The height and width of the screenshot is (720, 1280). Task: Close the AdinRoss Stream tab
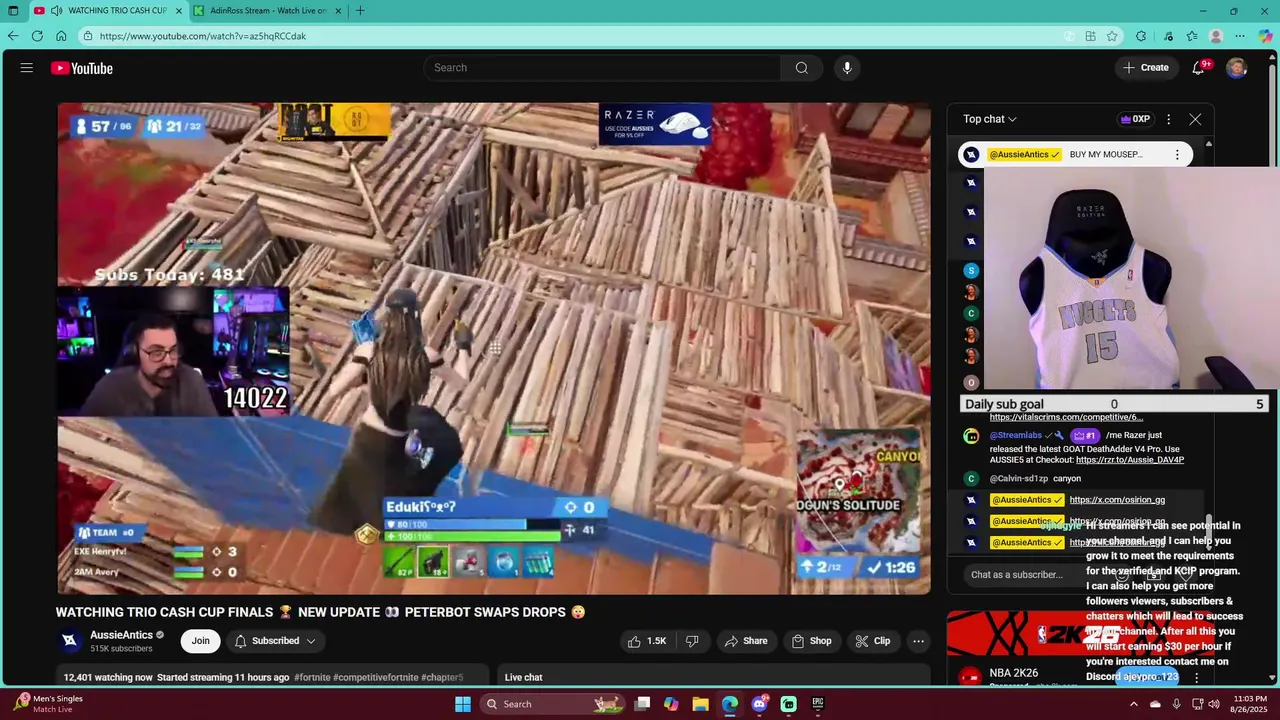pyautogui.click(x=337, y=11)
